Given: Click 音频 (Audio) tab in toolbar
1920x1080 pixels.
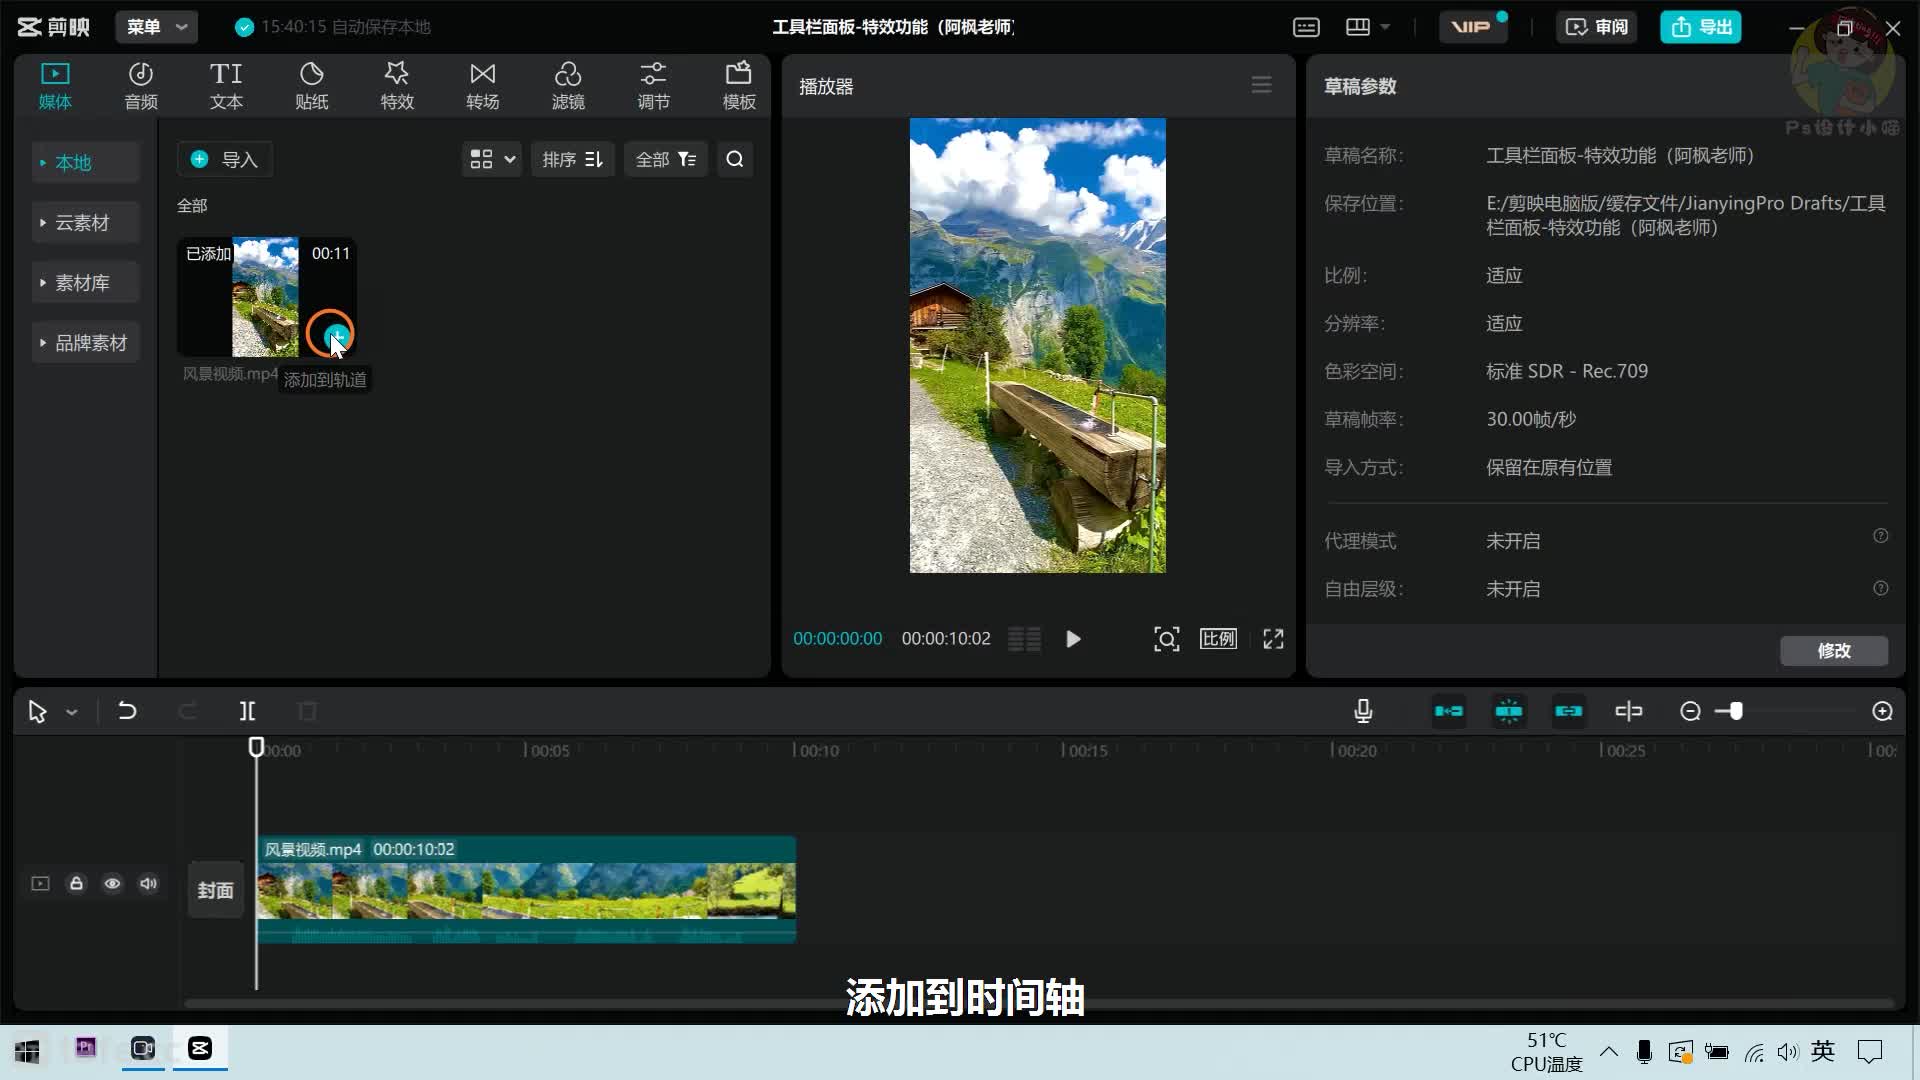Looking at the screenshot, I should pyautogui.click(x=140, y=86).
